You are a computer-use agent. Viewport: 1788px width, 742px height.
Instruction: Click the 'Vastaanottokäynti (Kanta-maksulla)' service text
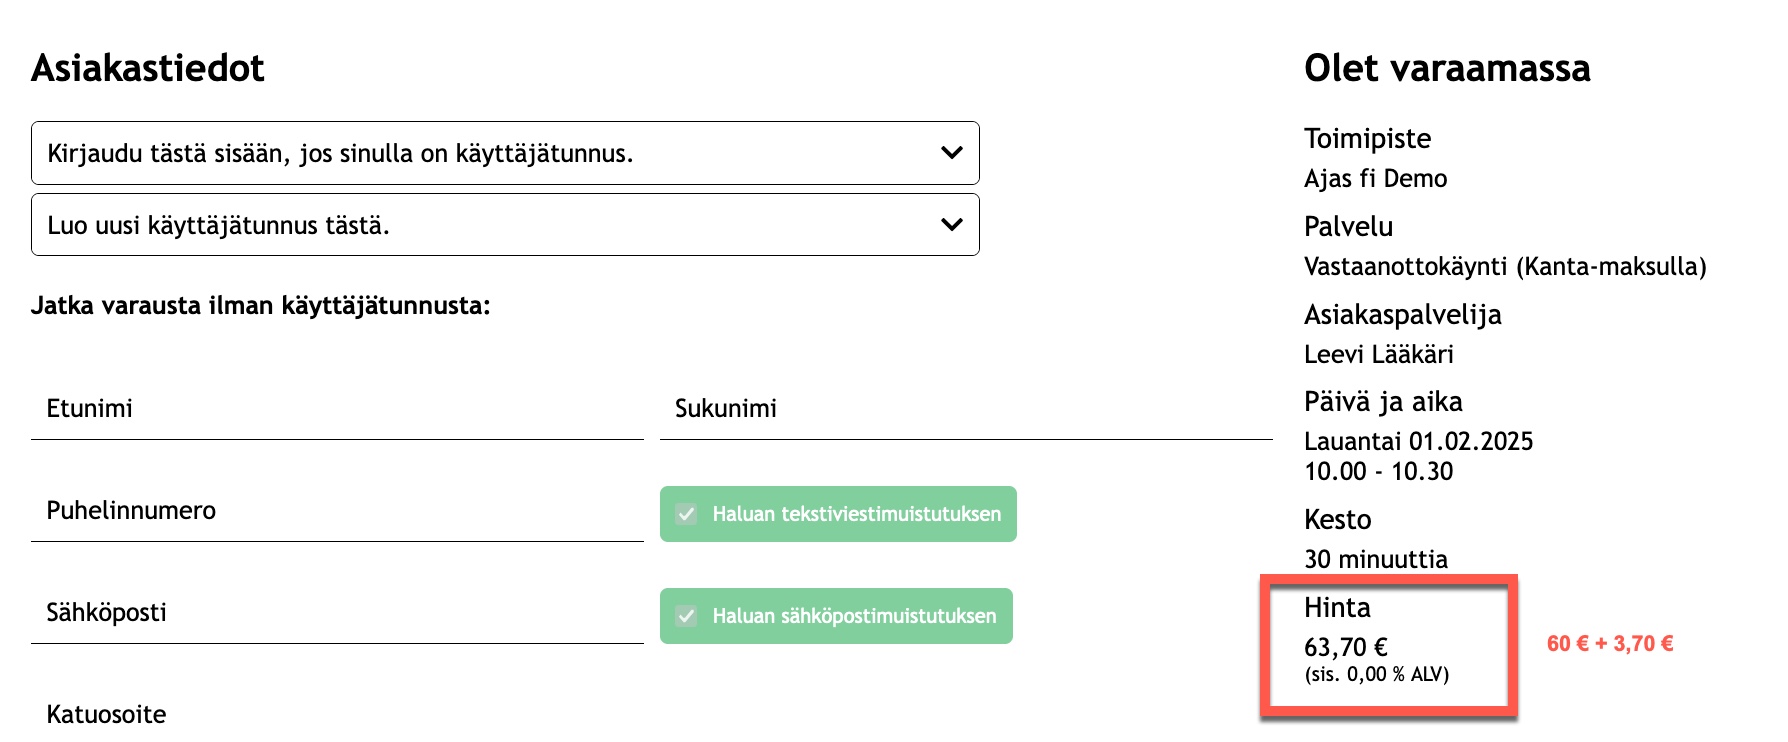[x=1504, y=266]
